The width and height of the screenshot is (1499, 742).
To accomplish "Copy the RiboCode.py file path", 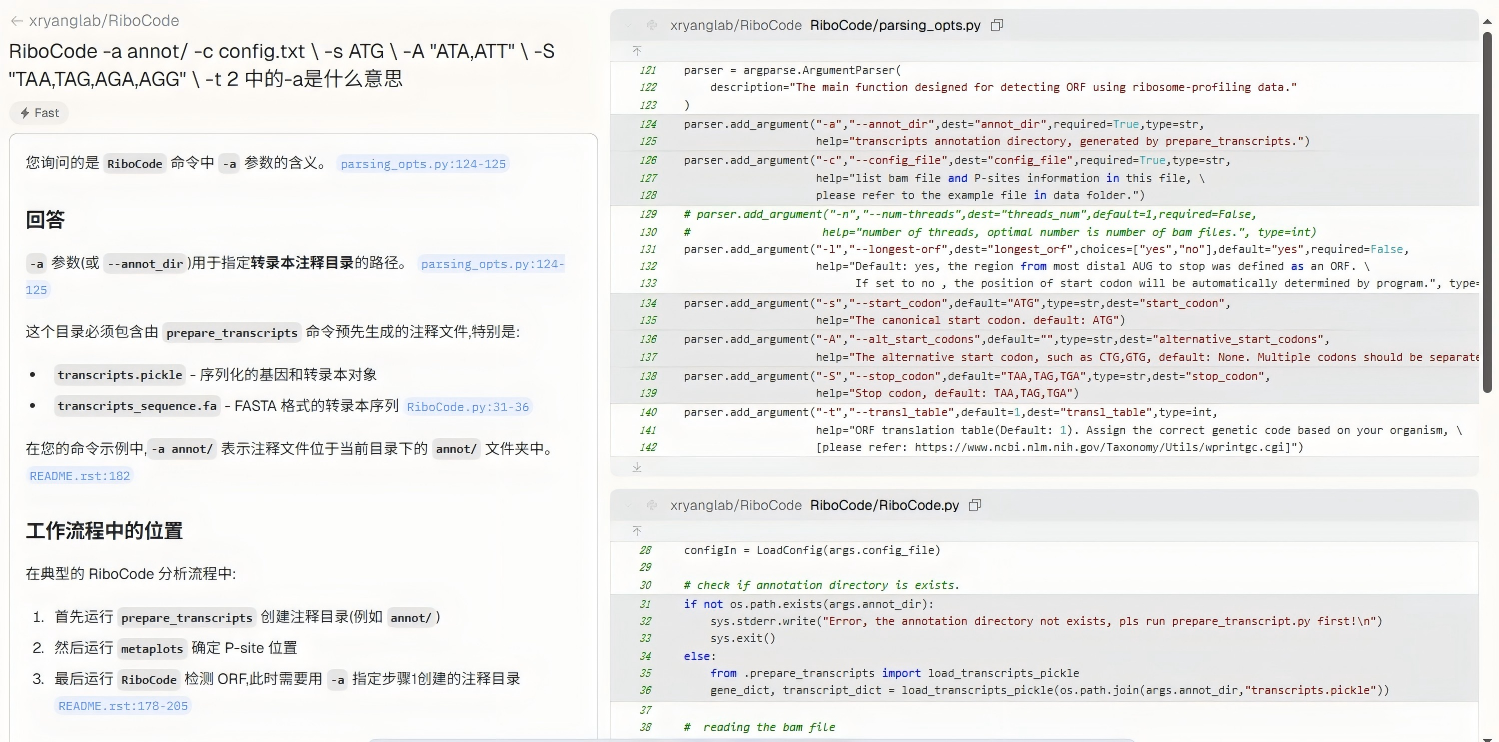I will point(975,506).
